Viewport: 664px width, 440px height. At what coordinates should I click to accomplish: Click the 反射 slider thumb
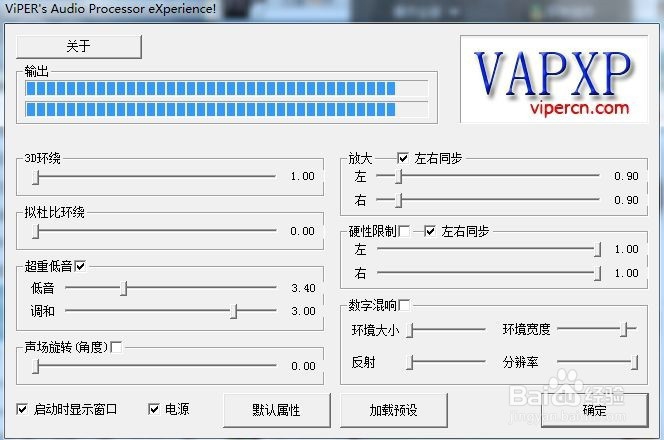click(409, 363)
